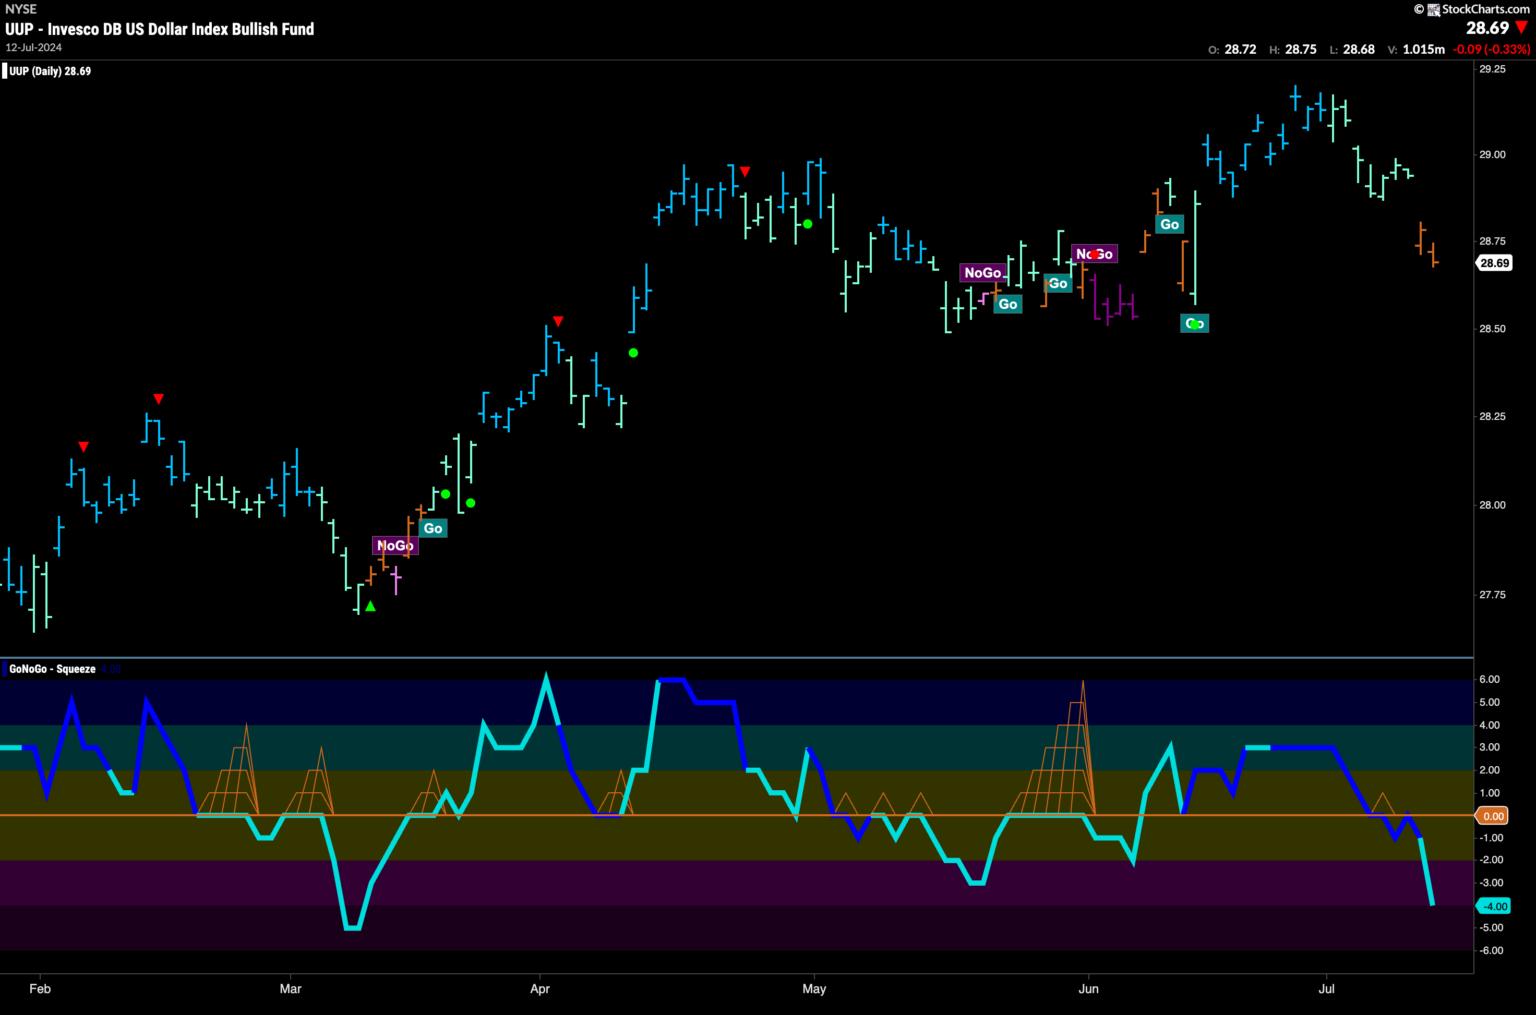Click the 28.69 price tag on the axis
Screen dimensions: 1536x1015
pyautogui.click(x=1493, y=263)
